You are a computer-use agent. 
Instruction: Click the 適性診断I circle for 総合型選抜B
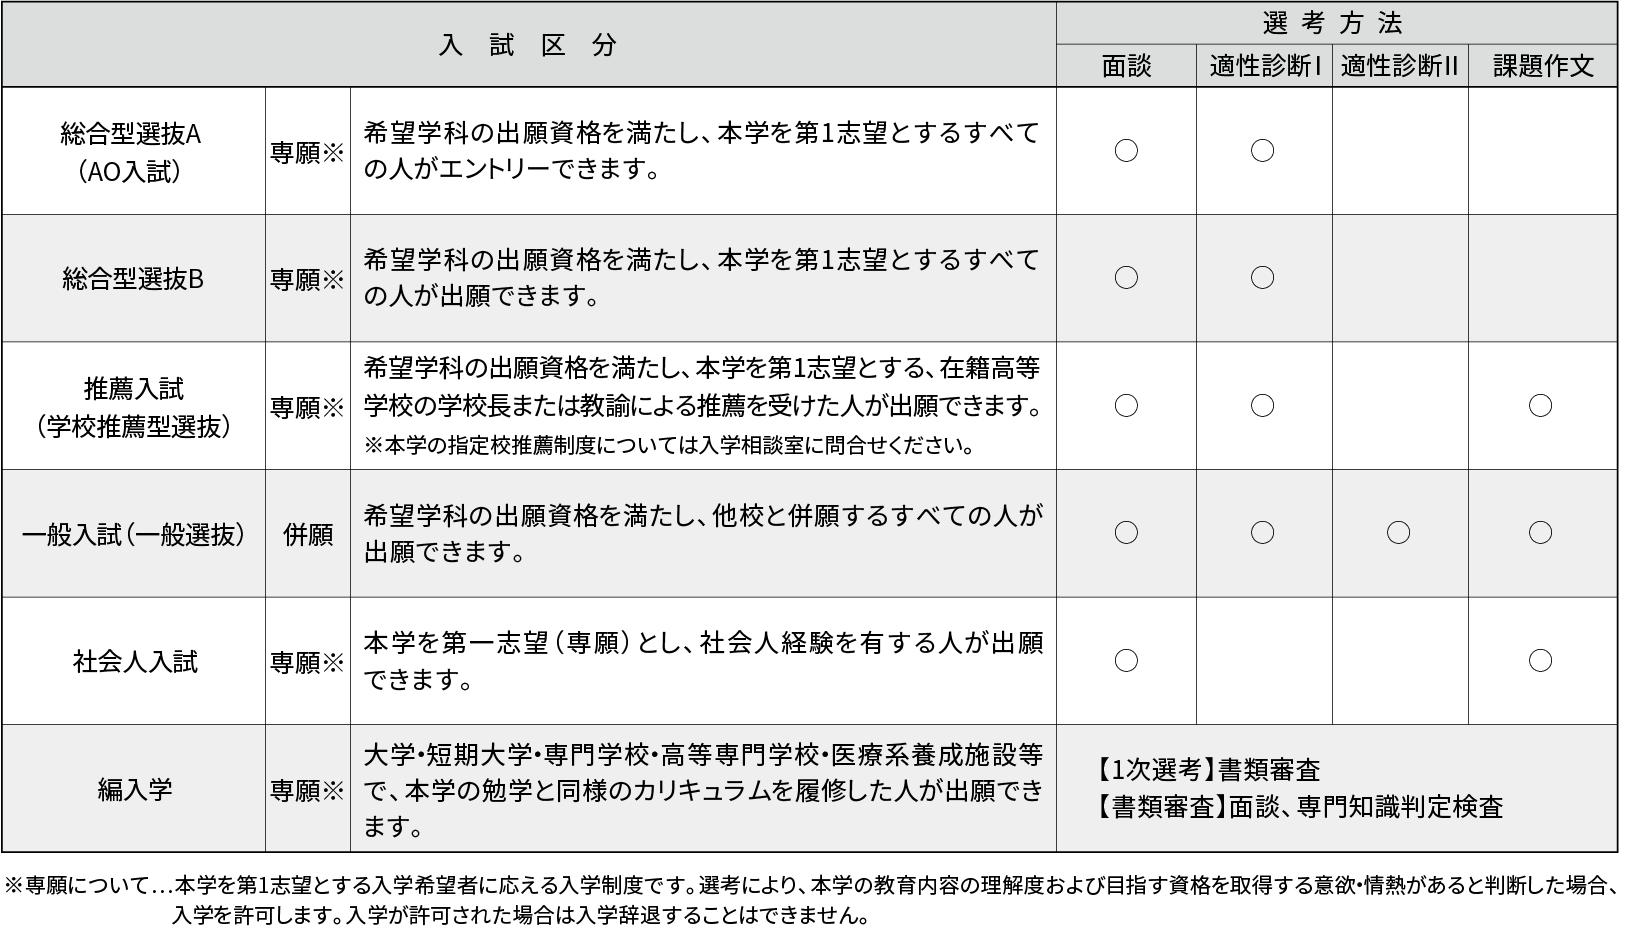(1262, 278)
